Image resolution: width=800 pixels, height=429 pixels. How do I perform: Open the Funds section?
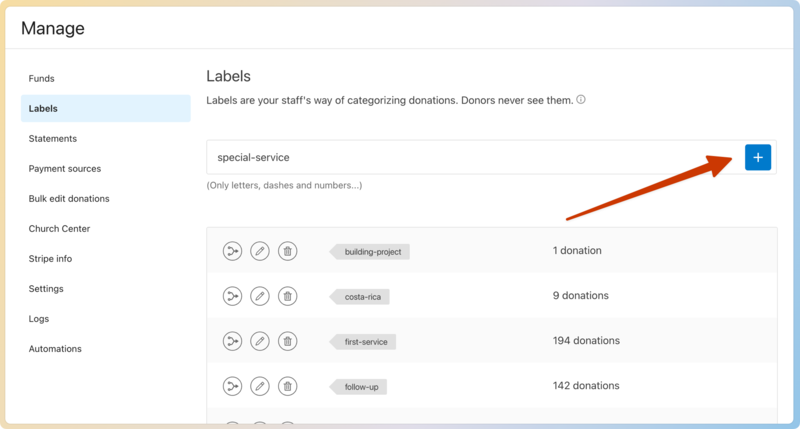pos(42,78)
